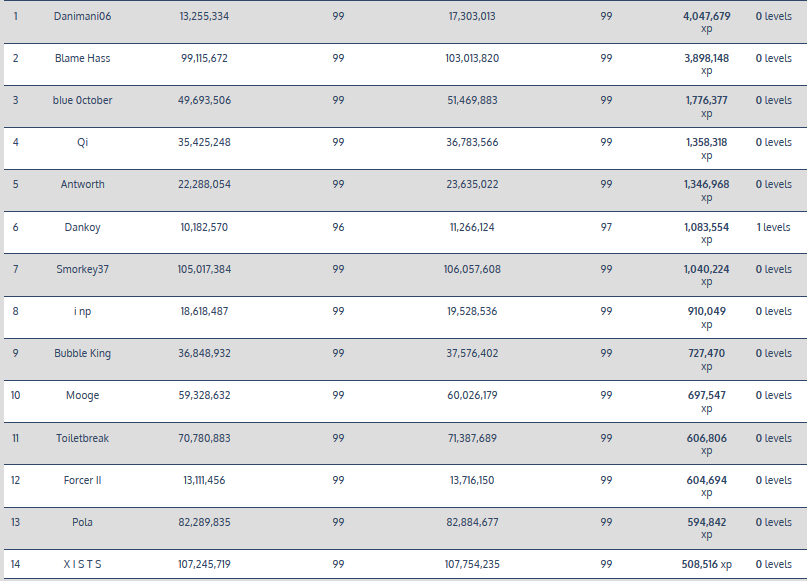Click on player Forcer II

point(83,480)
